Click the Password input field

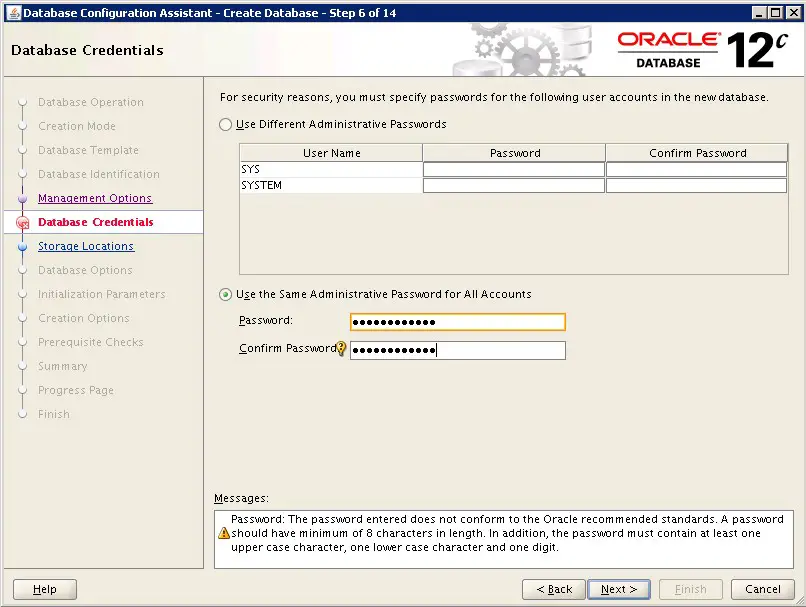[x=457, y=322]
